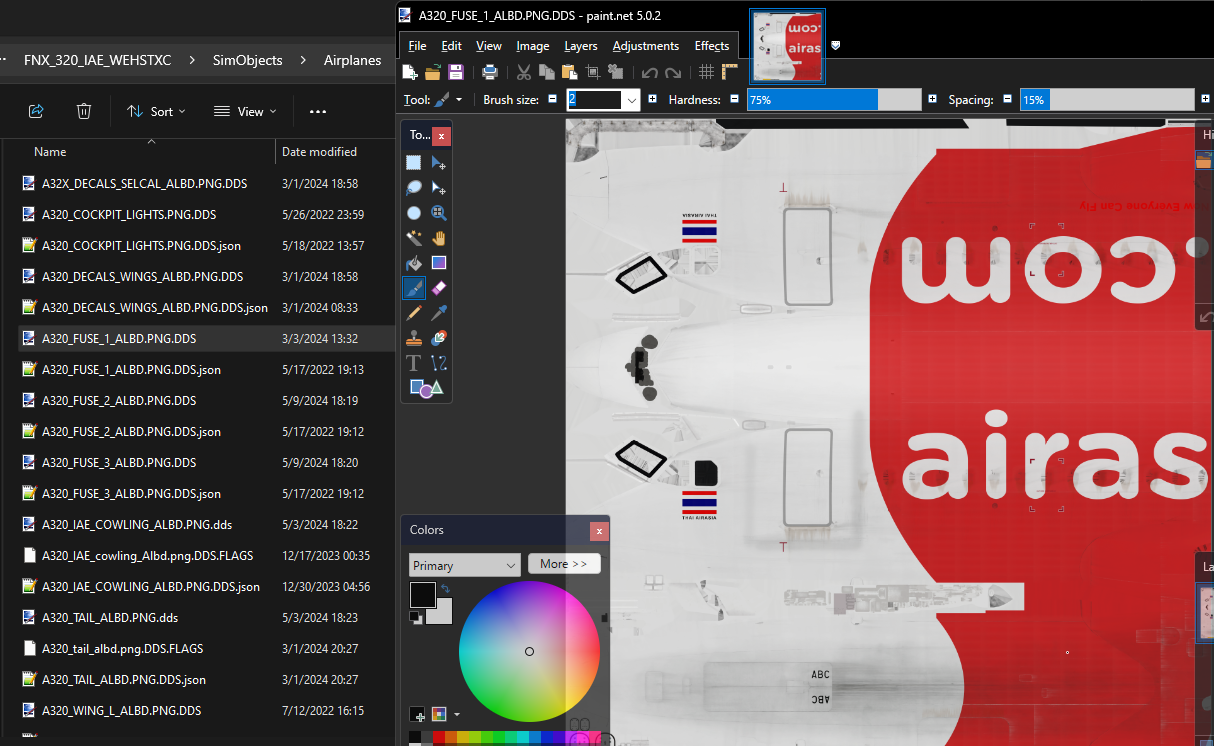Select the Pan hand tool

tap(438, 238)
